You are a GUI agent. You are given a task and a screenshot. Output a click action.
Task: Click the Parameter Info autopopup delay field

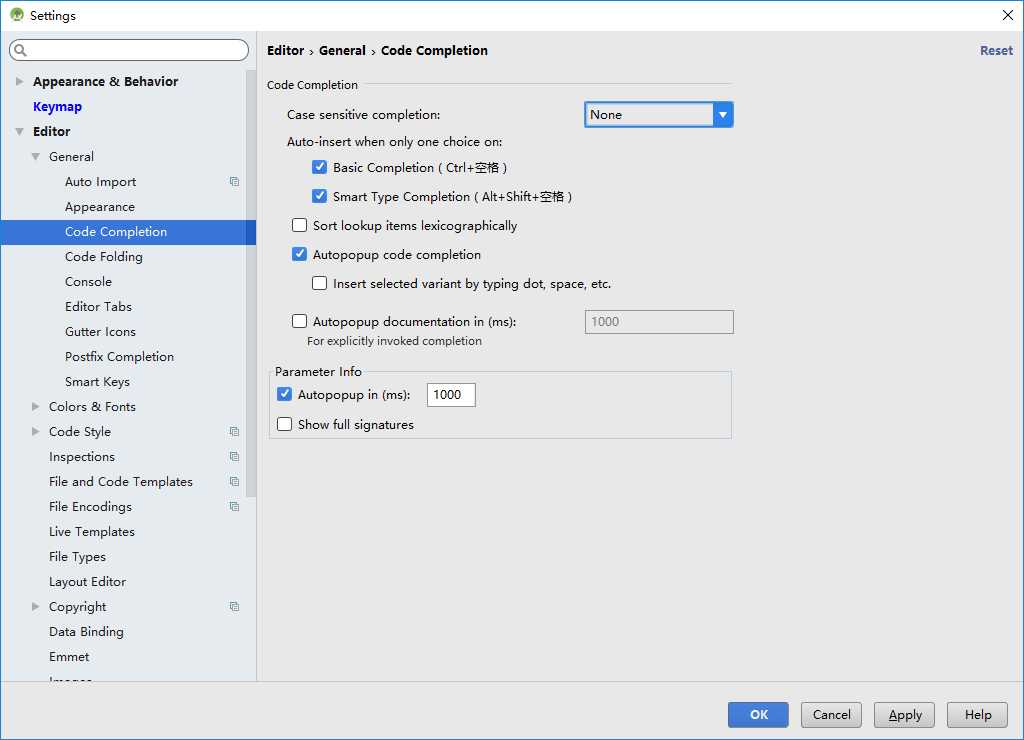[x=451, y=395]
